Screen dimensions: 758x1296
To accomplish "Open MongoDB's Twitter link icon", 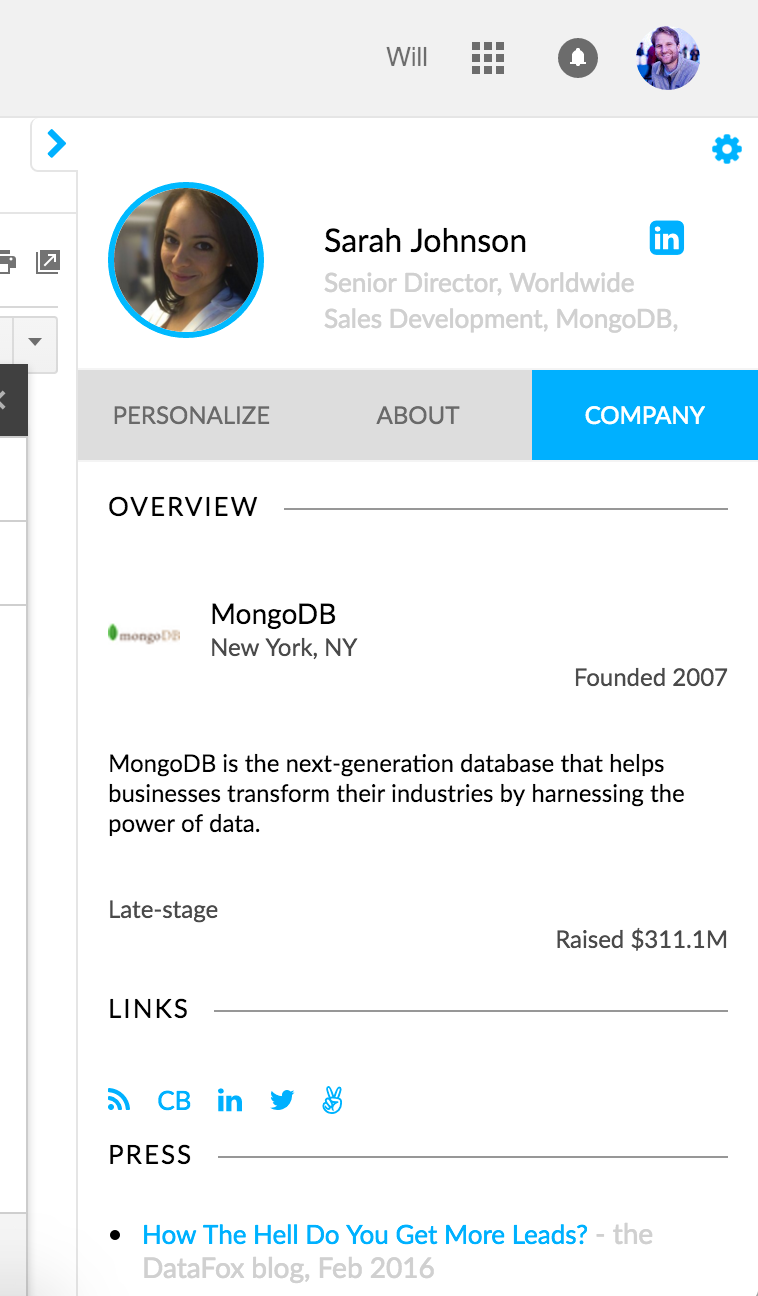I will 282,1101.
